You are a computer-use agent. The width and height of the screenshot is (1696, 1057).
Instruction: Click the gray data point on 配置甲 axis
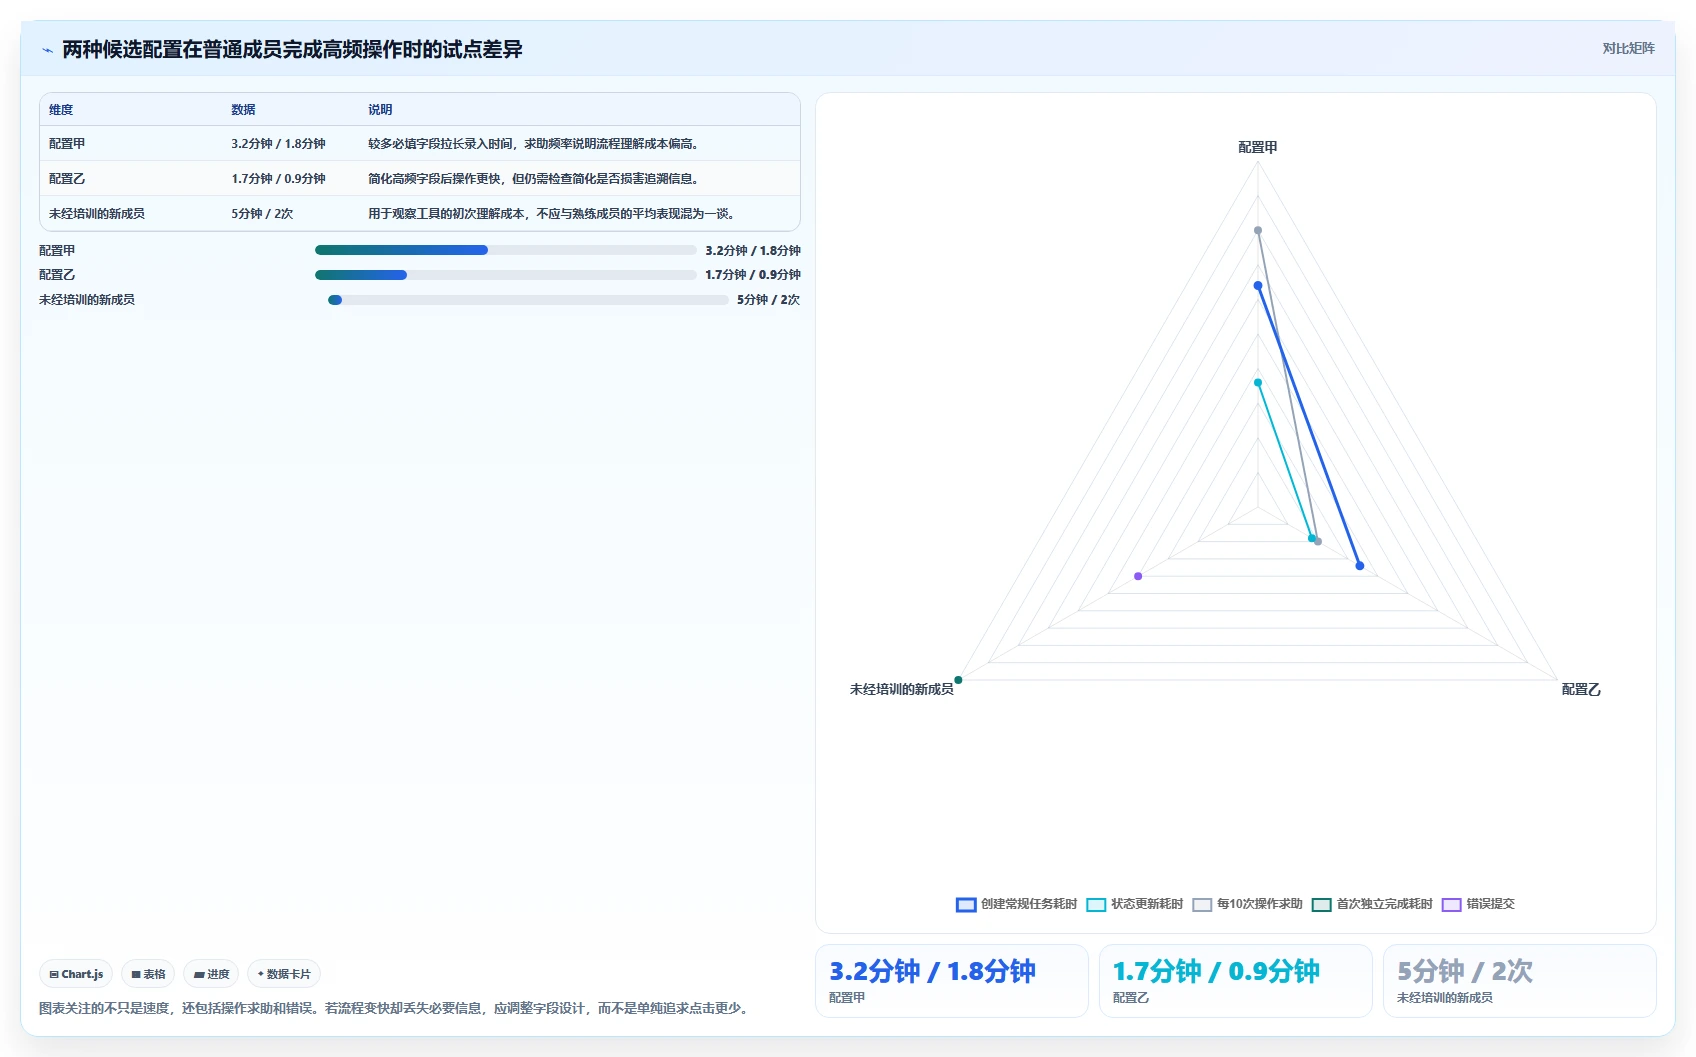click(x=1258, y=231)
